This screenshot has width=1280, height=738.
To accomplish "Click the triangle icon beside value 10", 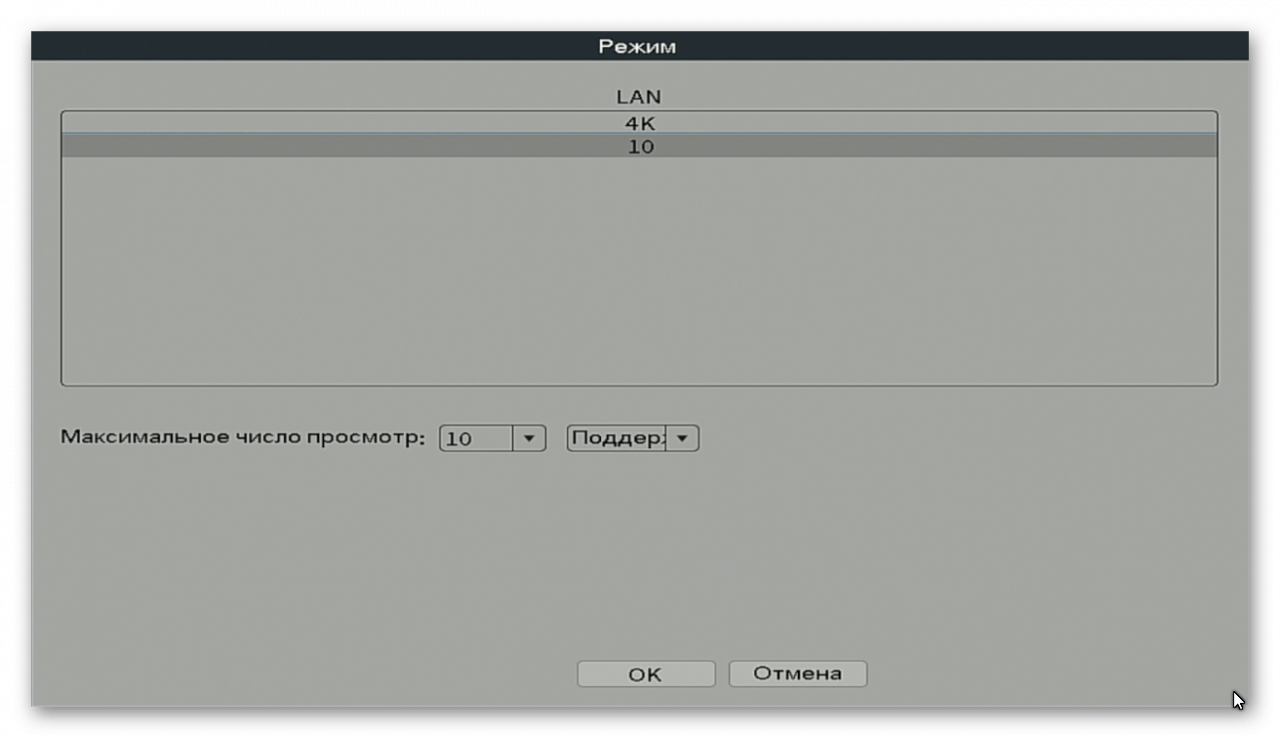I will 529,438.
